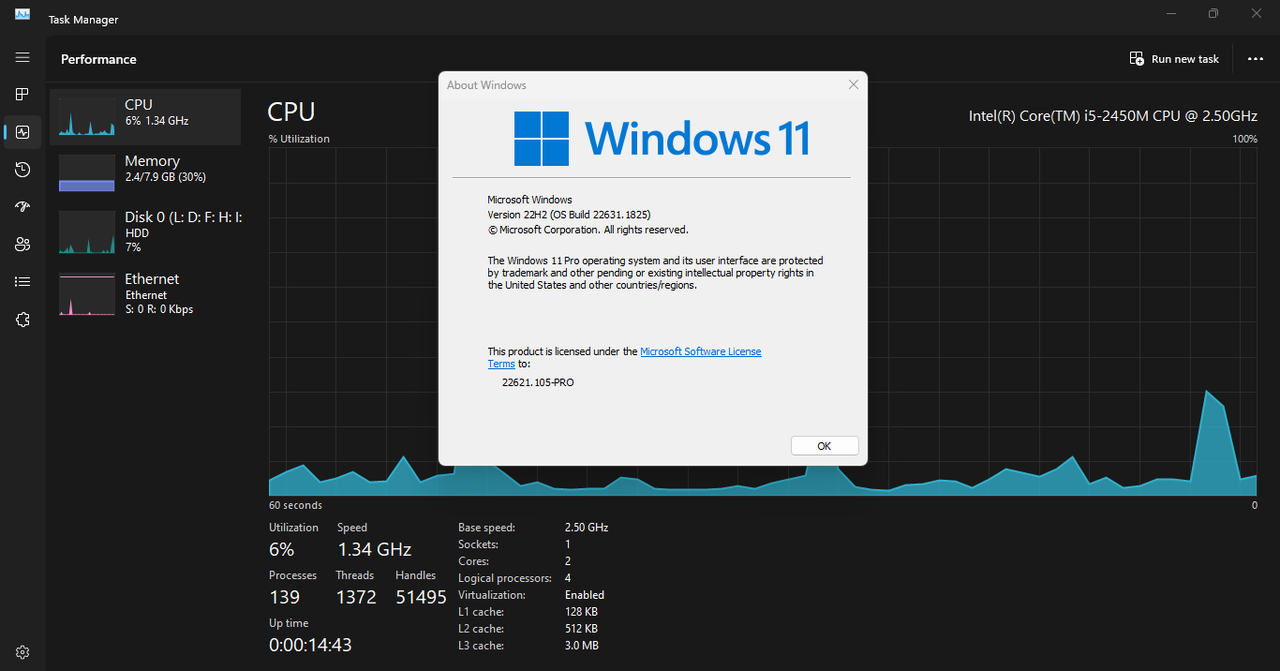Click the Microsoft Corporation copyright line
The width and height of the screenshot is (1280, 671).
click(x=588, y=230)
